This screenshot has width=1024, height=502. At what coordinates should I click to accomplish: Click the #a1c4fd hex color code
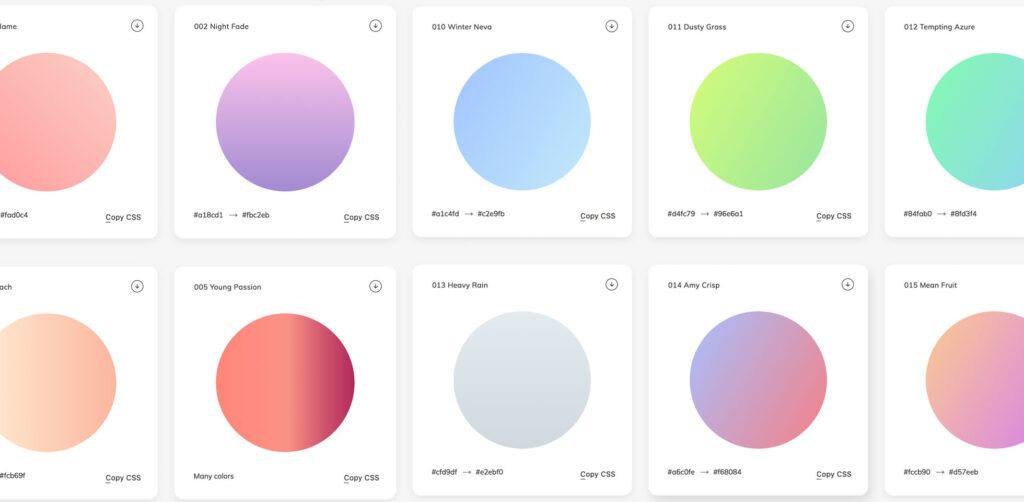[x=445, y=213]
